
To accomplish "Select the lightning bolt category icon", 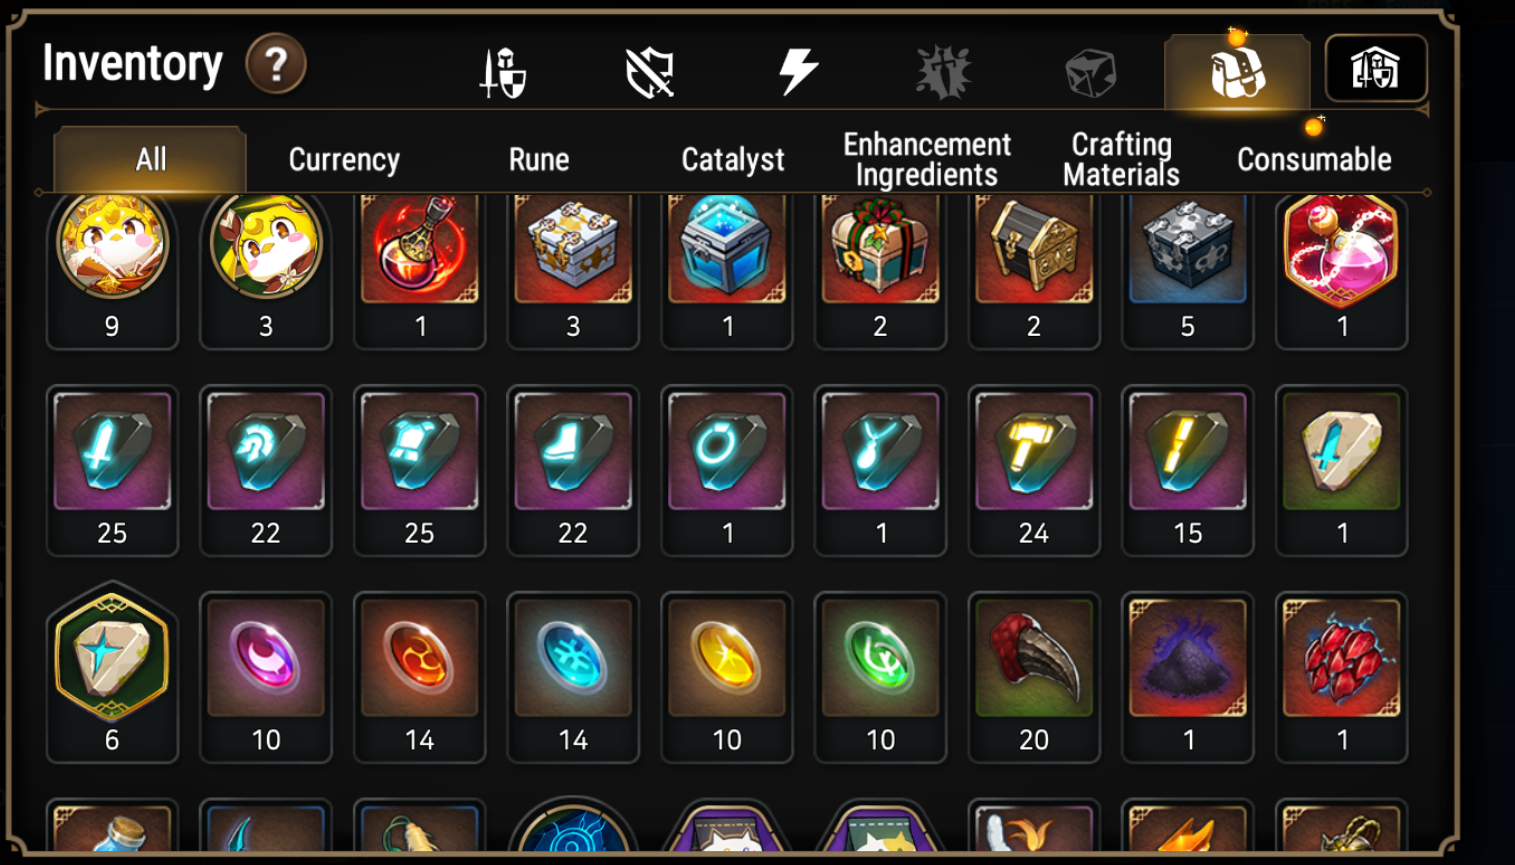I will coord(798,72).
